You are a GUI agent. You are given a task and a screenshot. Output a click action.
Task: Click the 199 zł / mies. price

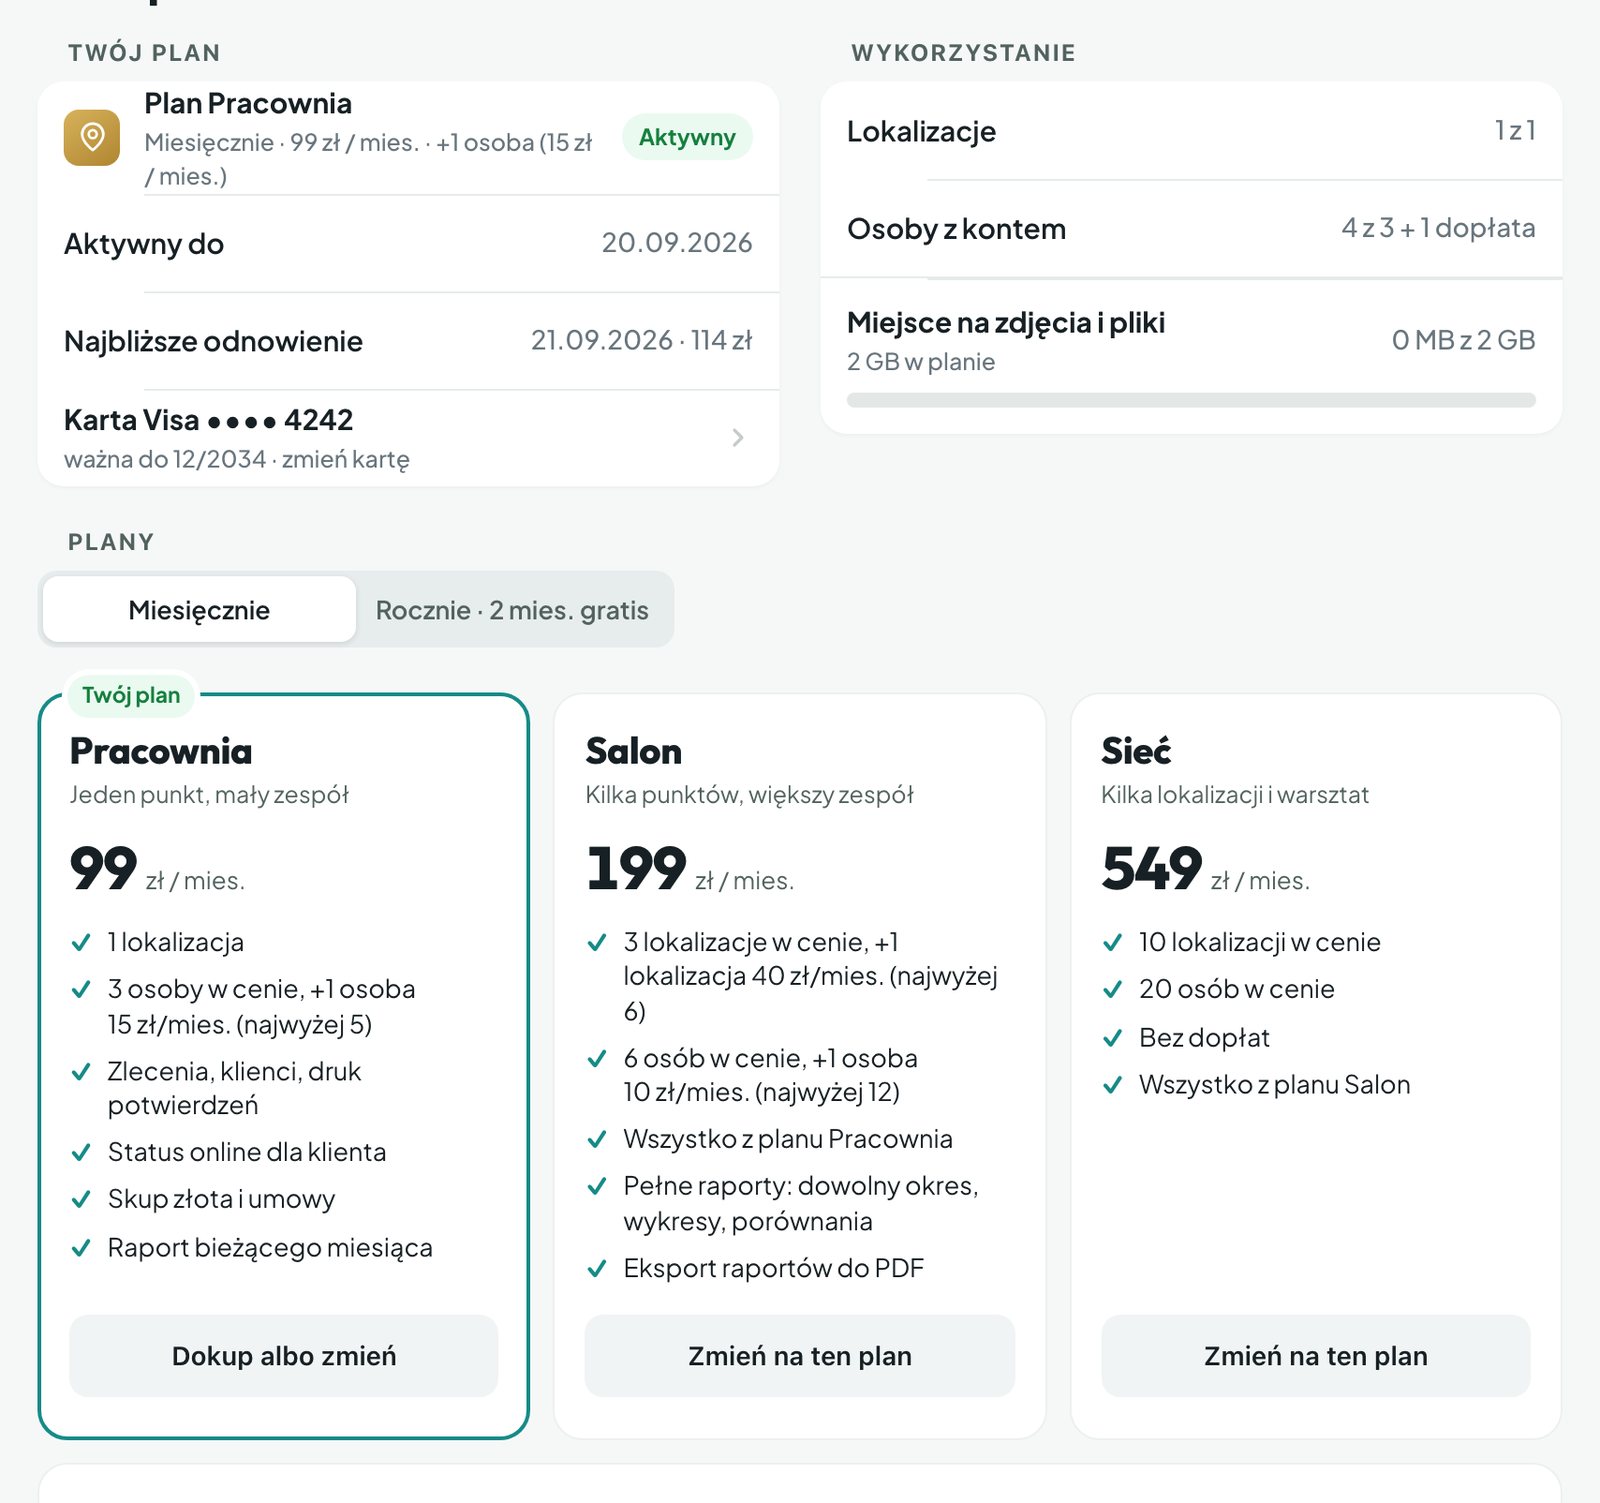(690, 868)
